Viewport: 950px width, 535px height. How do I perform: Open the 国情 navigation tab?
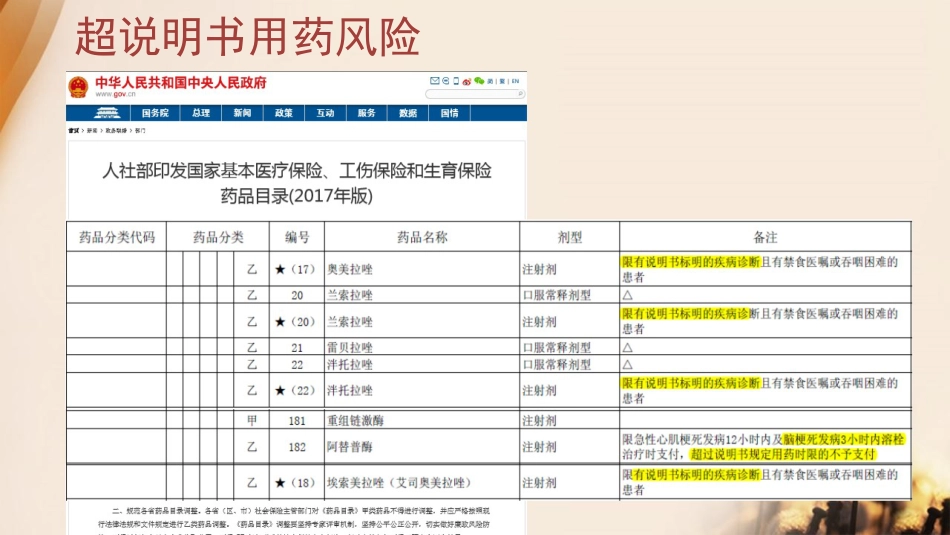tap(450, 113)
